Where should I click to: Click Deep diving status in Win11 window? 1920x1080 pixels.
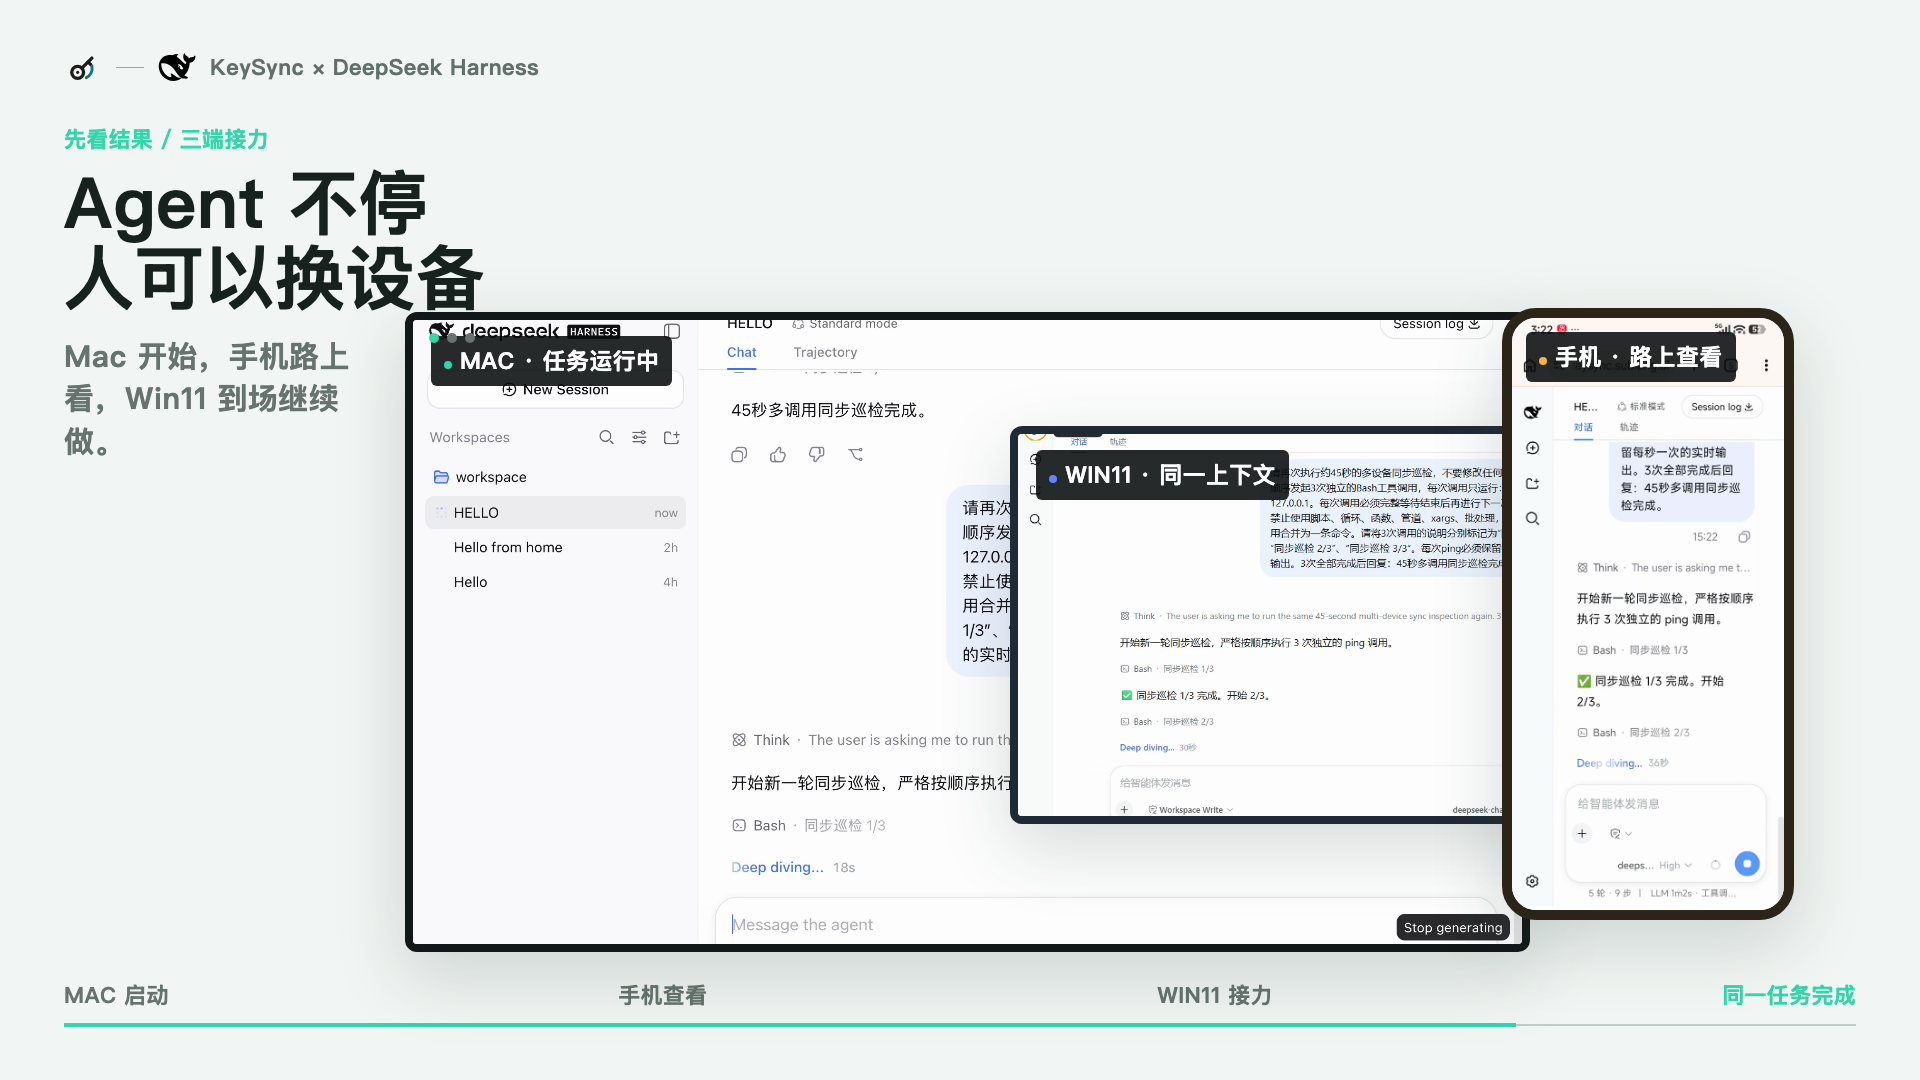1147,747
